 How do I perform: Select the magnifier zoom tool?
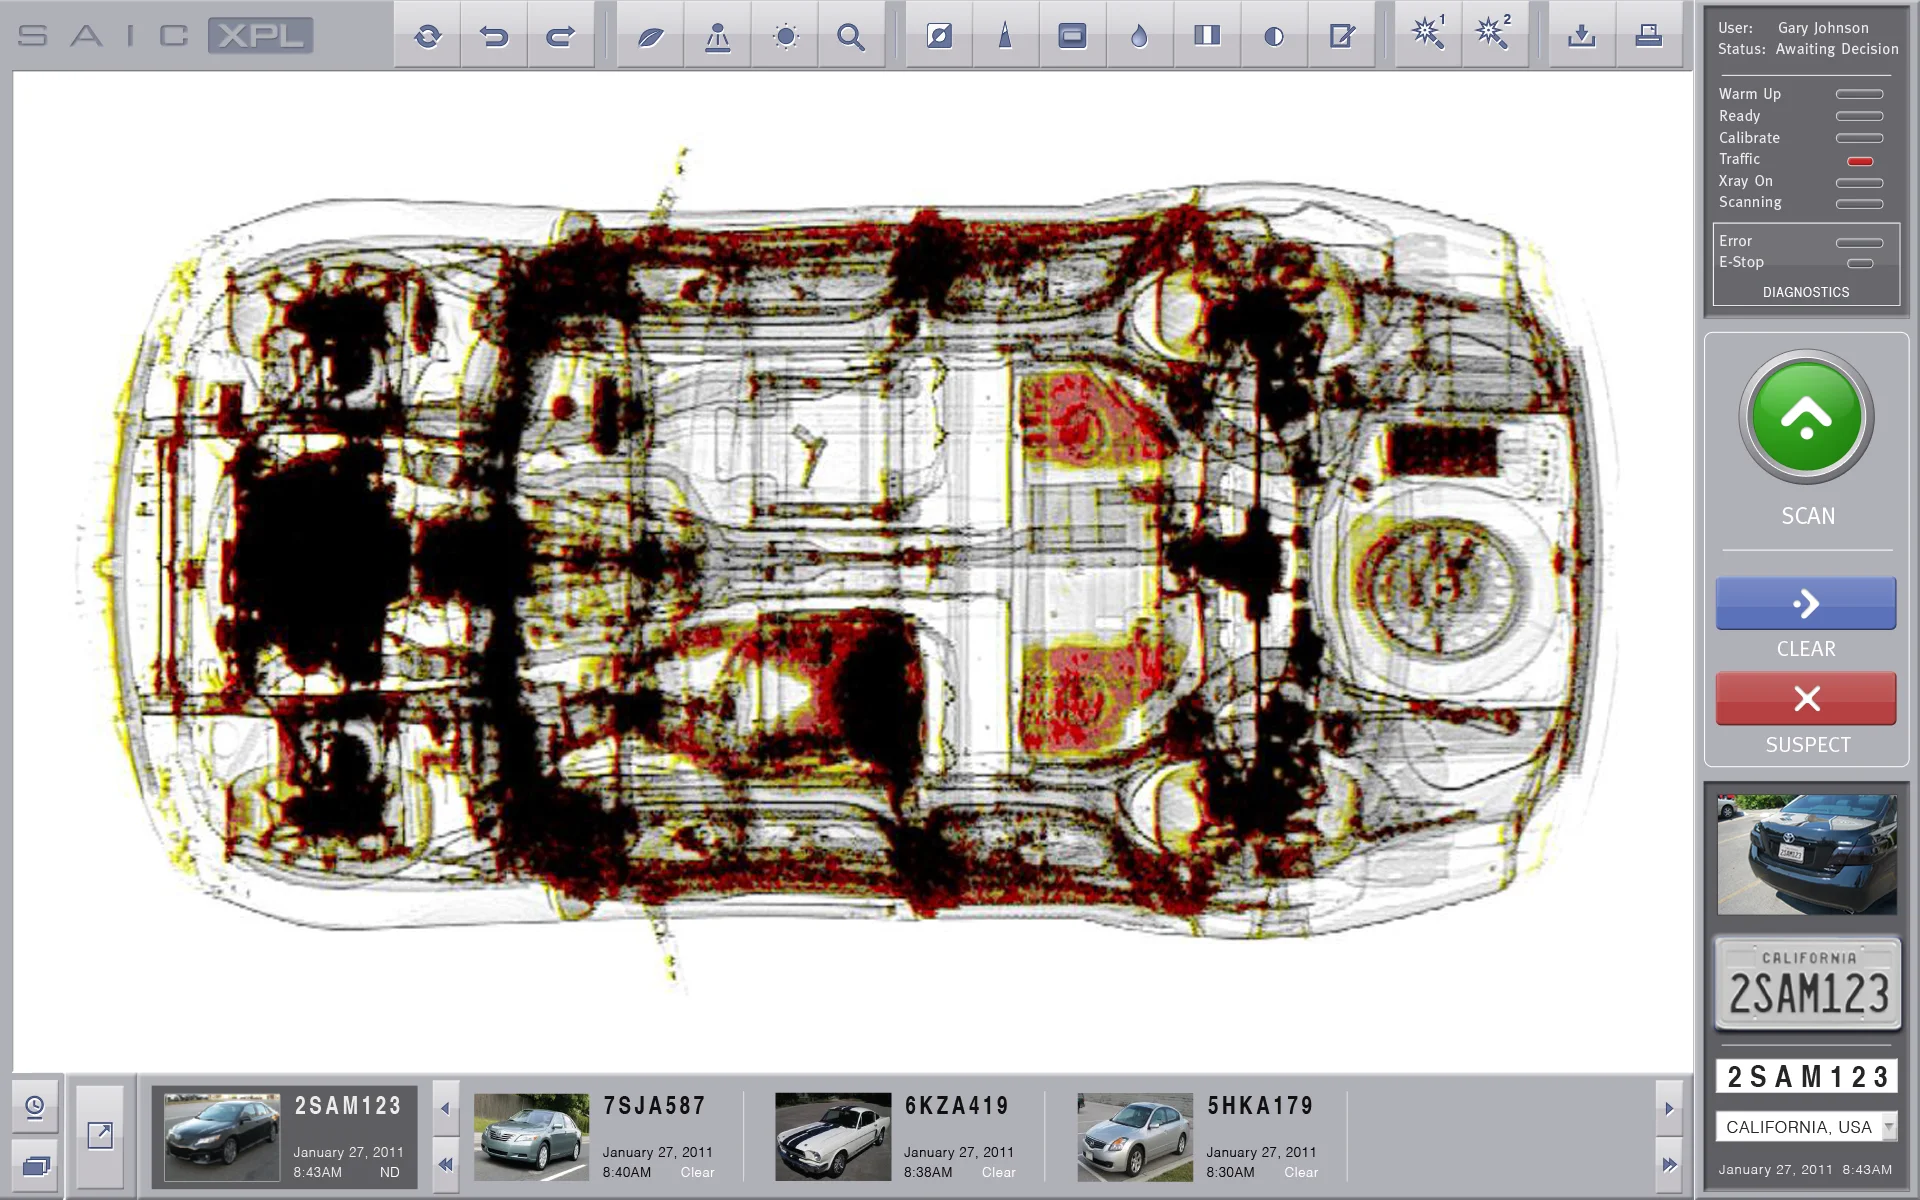click(851, 37)
